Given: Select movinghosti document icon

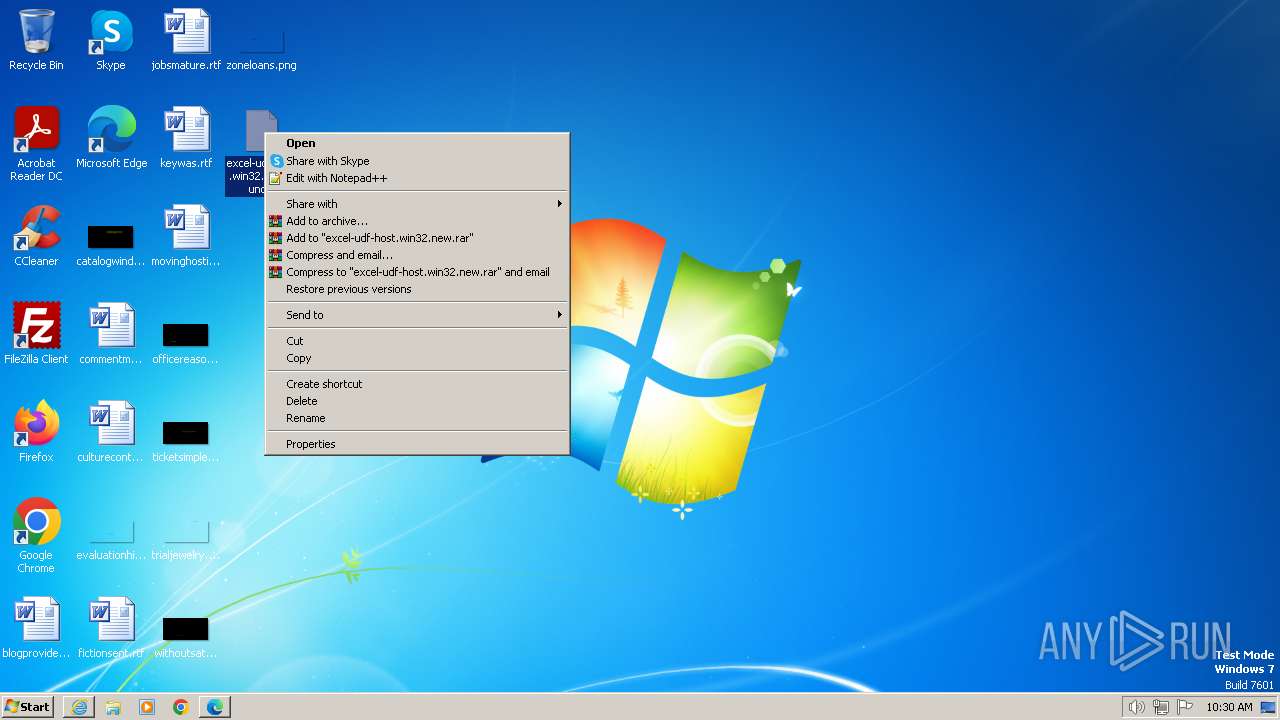Looking at the screenshot, I should click(186, 236).
